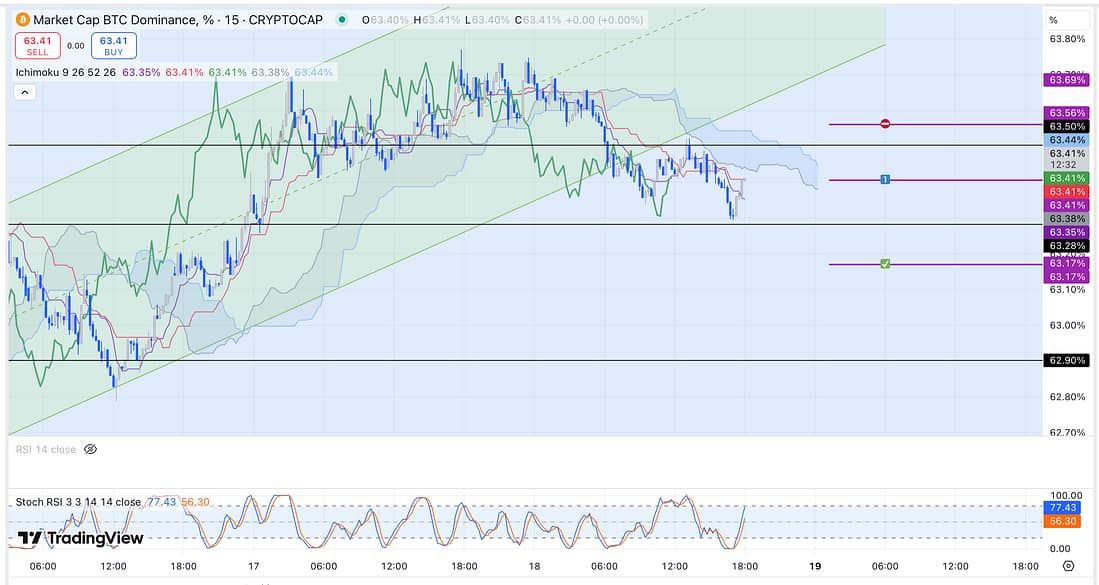The height and width of the screenshot is (585, 1099).
Task: Select the green checkmark marker
Action: point(885,264)
